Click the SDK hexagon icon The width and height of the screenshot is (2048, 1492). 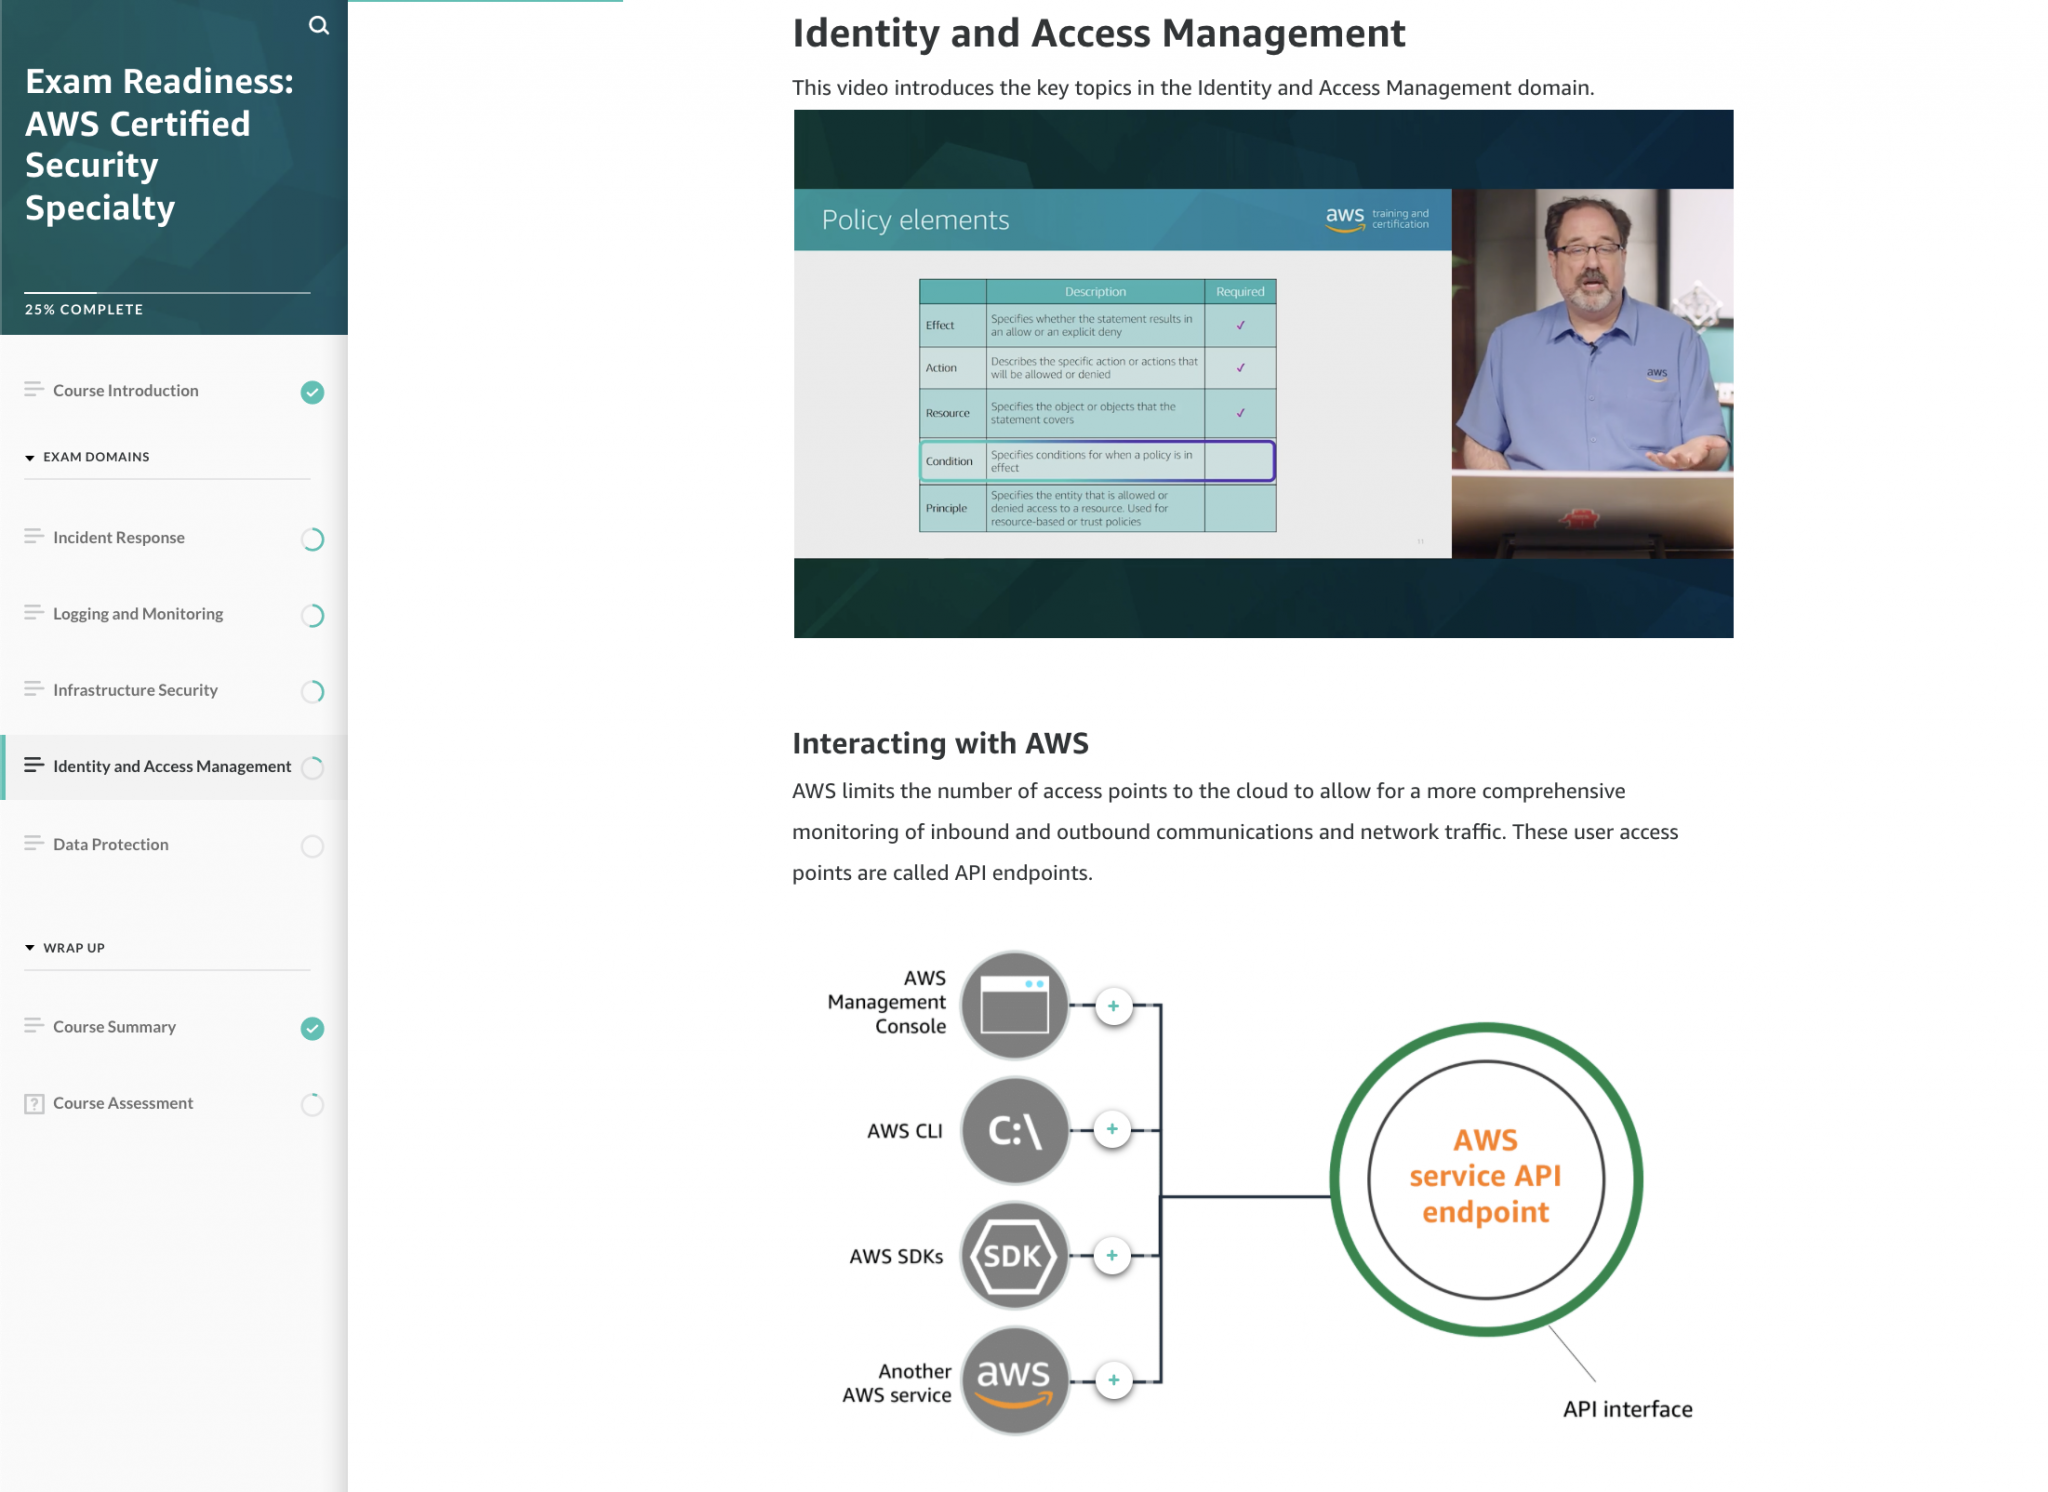coord(1015,1256)
